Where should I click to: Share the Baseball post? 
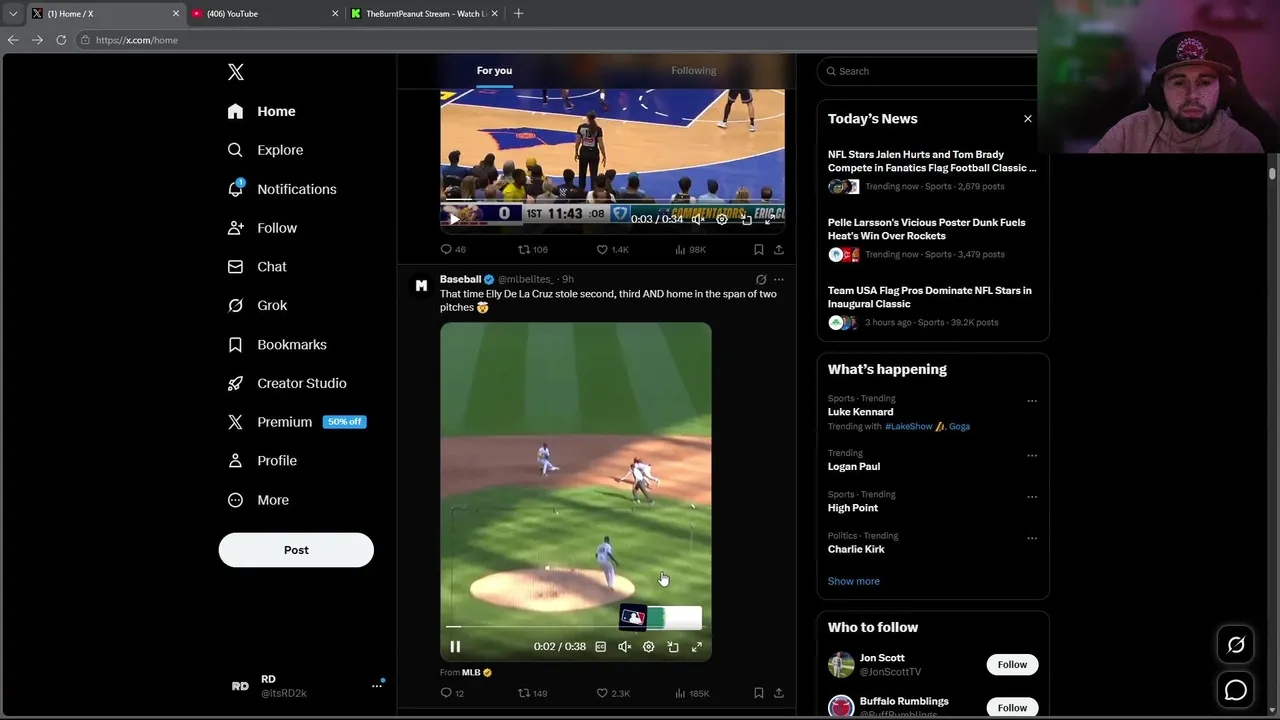[x=778, y=693]
